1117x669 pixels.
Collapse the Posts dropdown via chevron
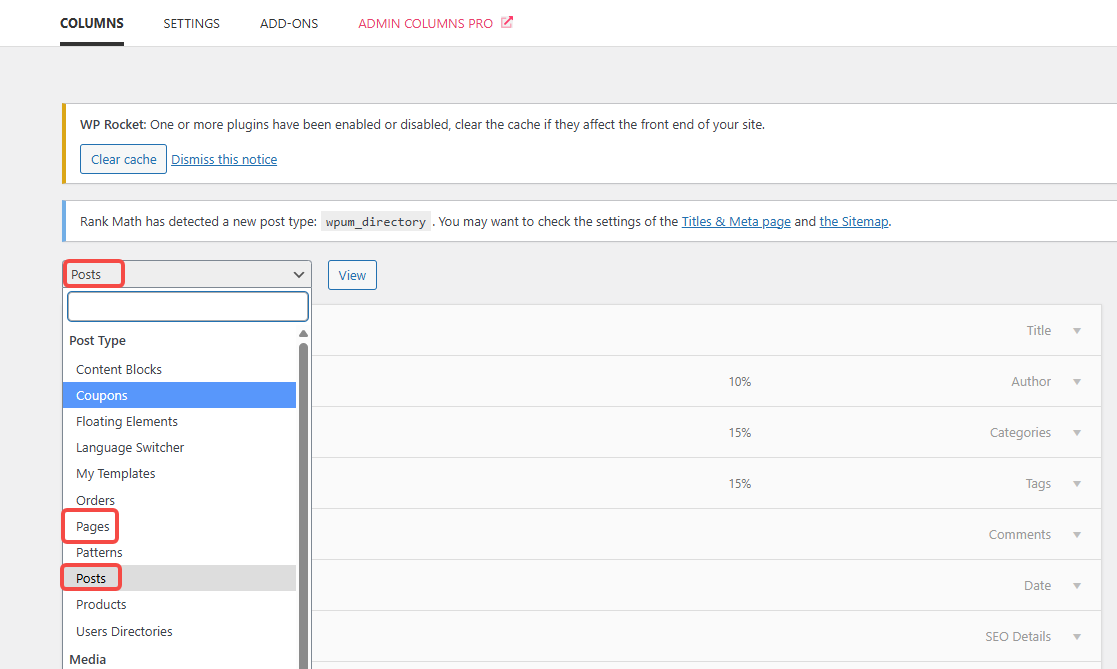click(x=298, y=275)
